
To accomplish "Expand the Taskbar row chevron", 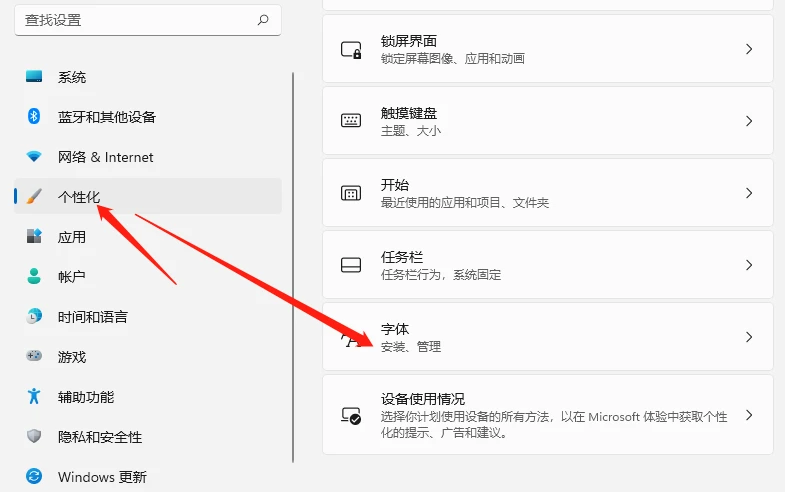I will point(749,265).
